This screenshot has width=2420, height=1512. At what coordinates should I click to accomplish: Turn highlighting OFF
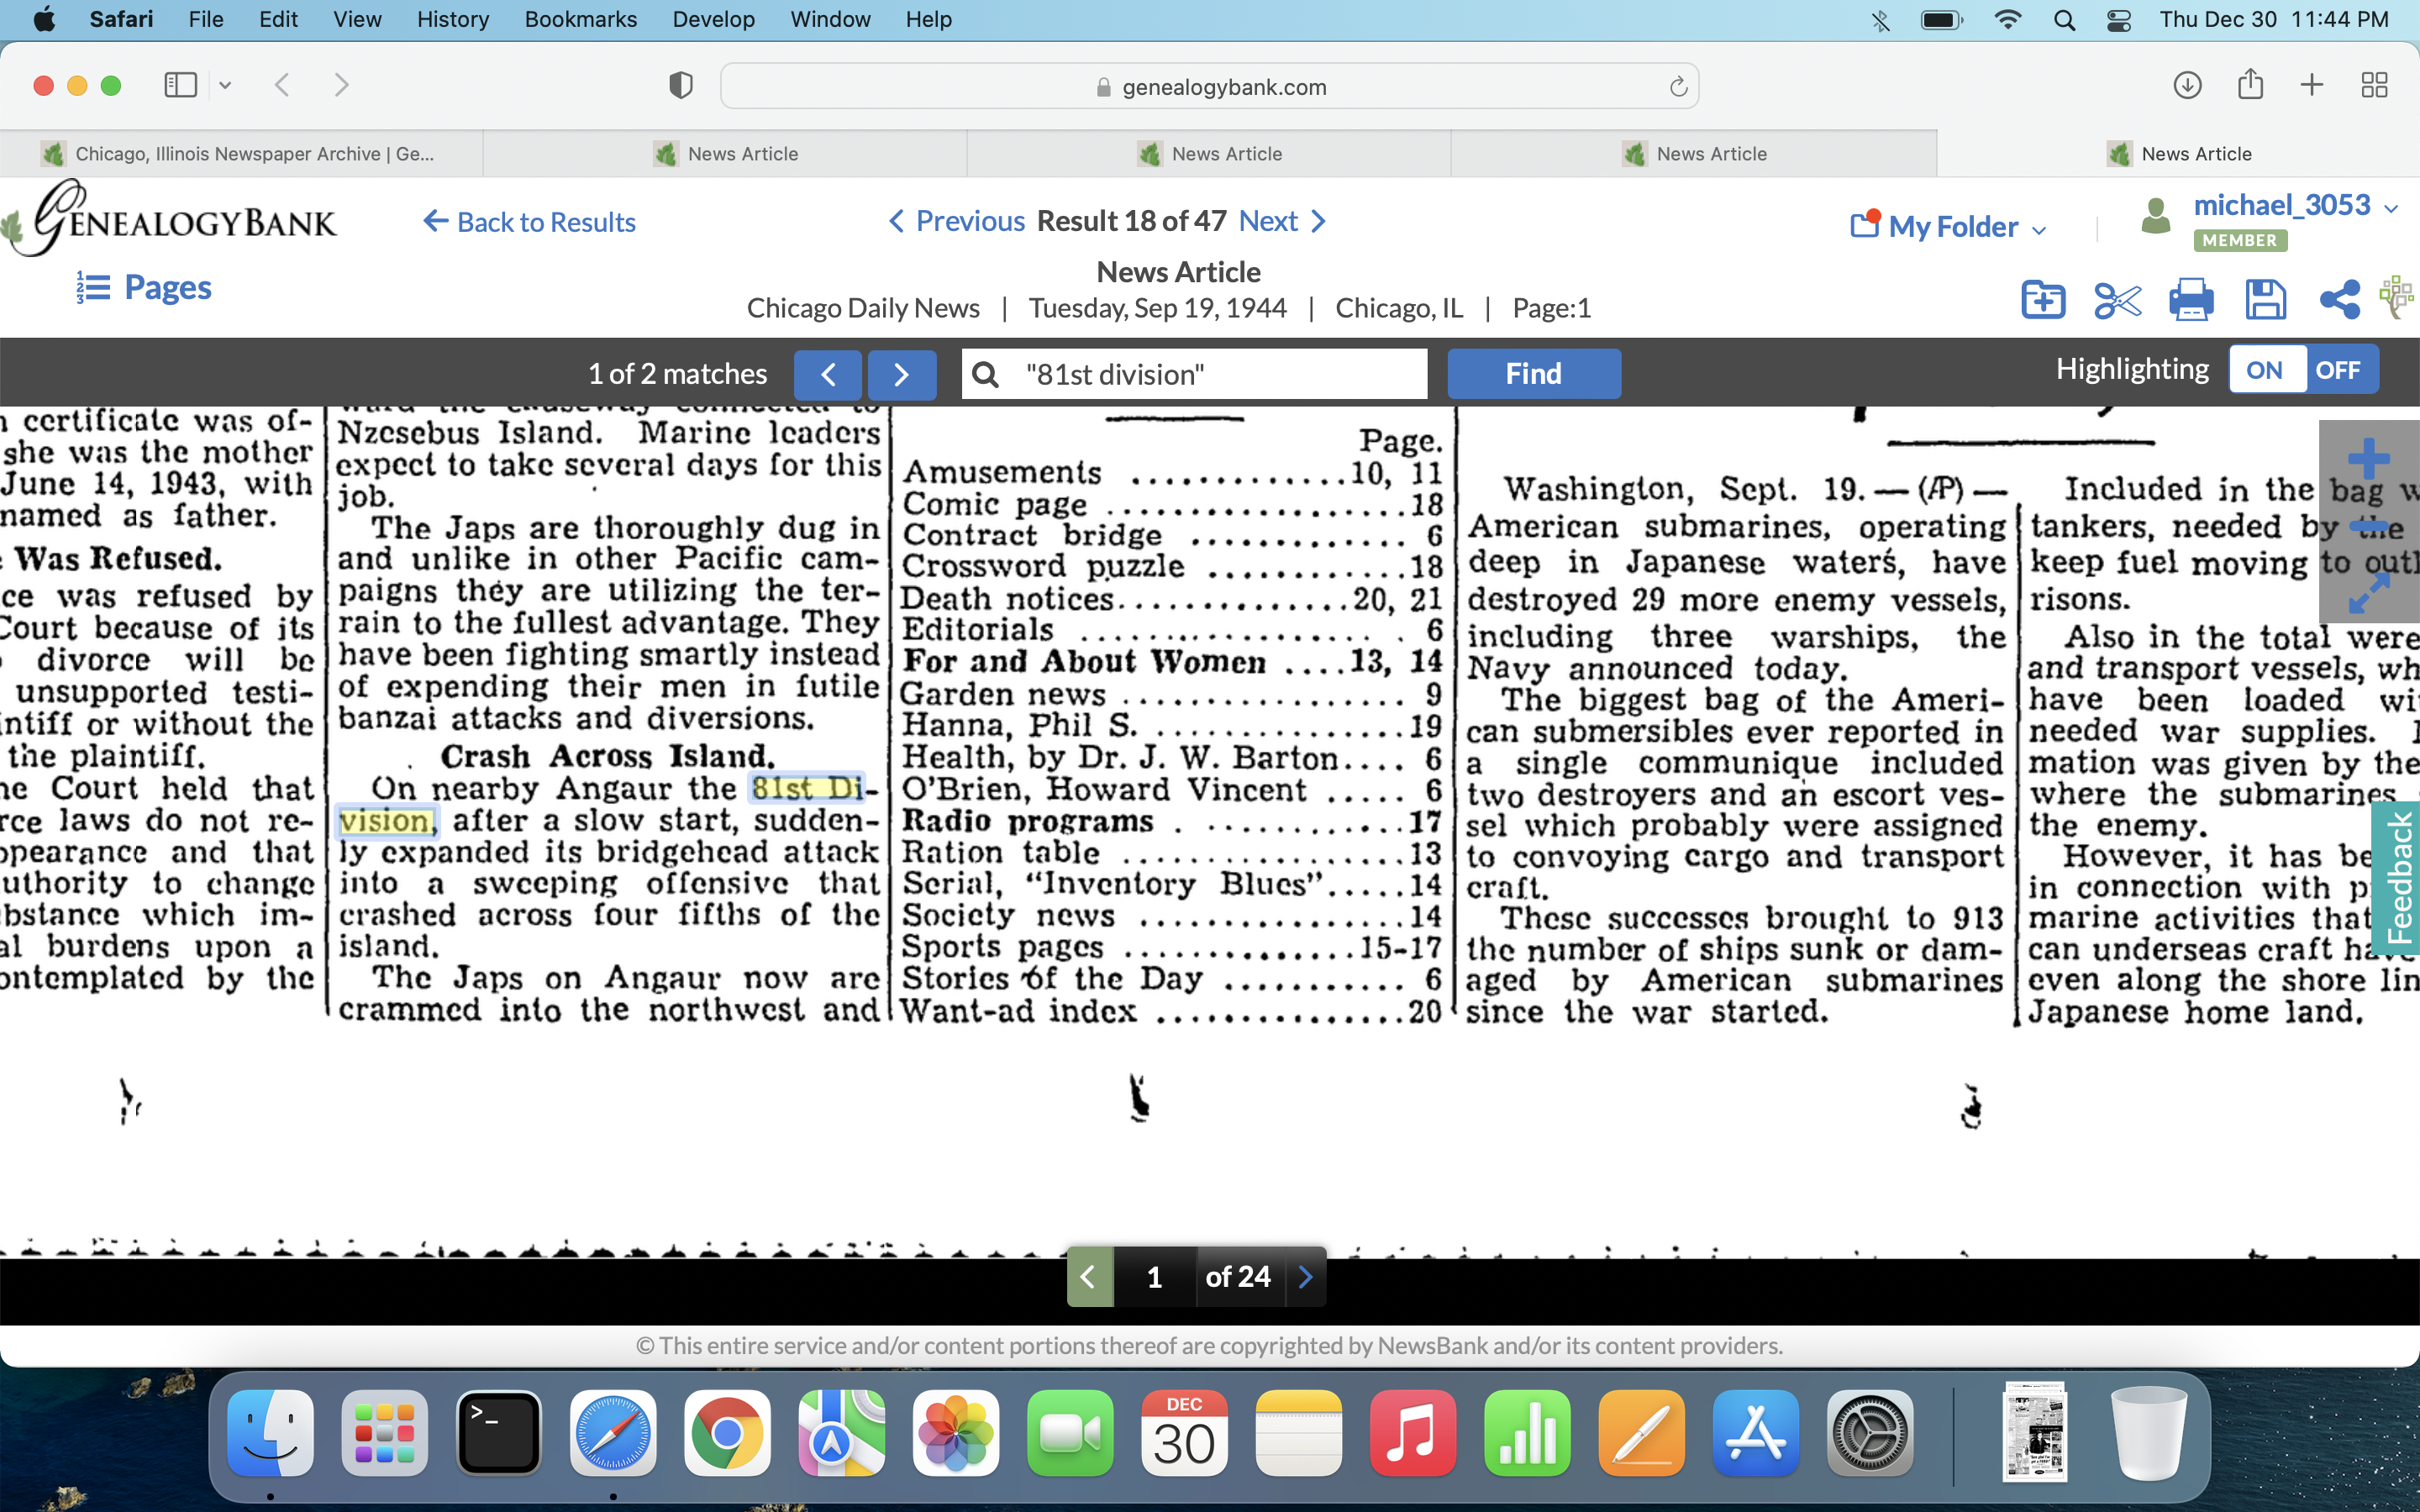point(2337,371)
